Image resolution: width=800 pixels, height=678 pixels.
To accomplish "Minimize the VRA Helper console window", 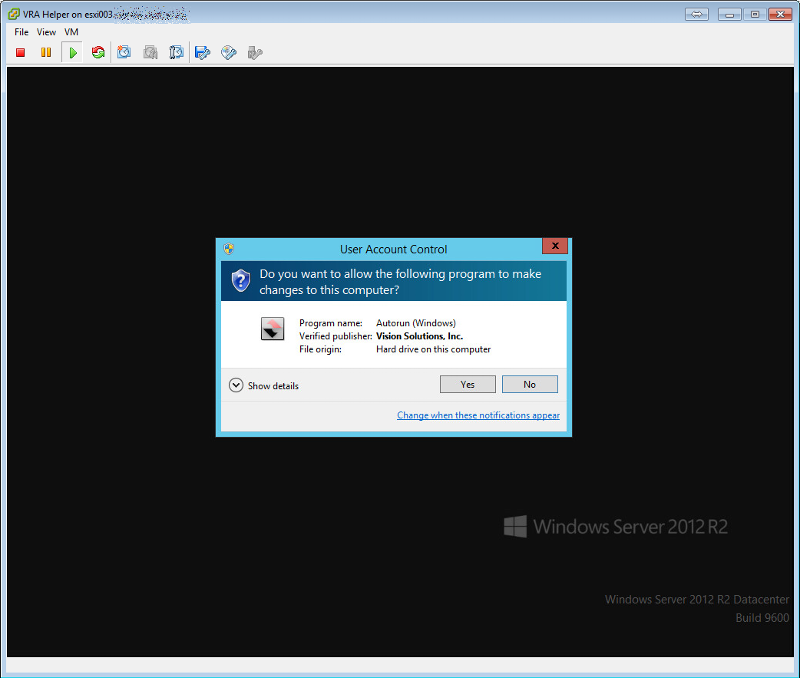I will 730,14.
